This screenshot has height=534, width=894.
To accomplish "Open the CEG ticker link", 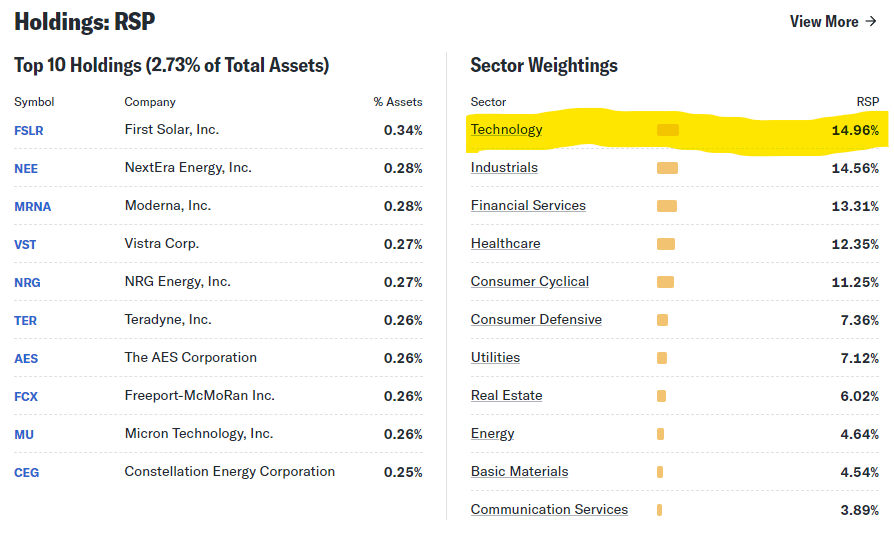I will coord(27,472).
